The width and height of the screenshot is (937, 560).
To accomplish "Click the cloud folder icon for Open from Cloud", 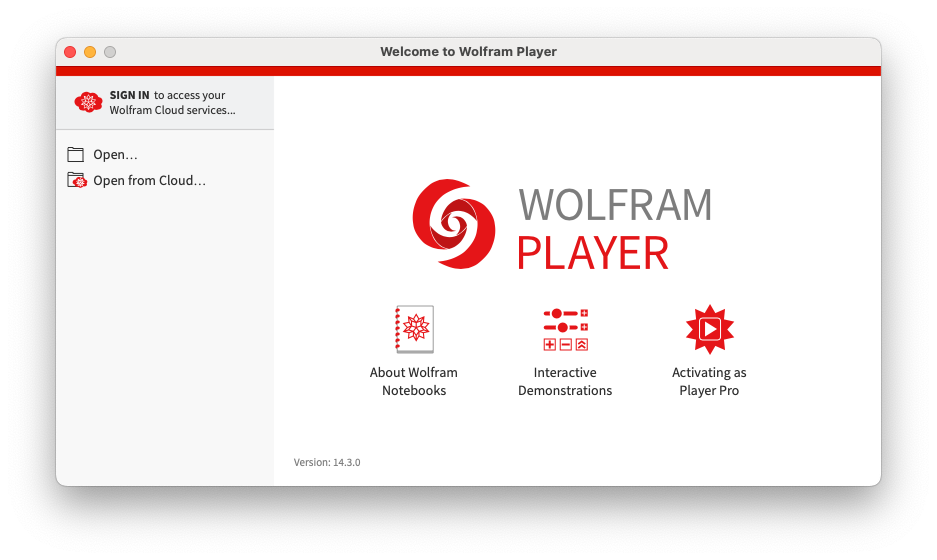I will tap(76, 180).
